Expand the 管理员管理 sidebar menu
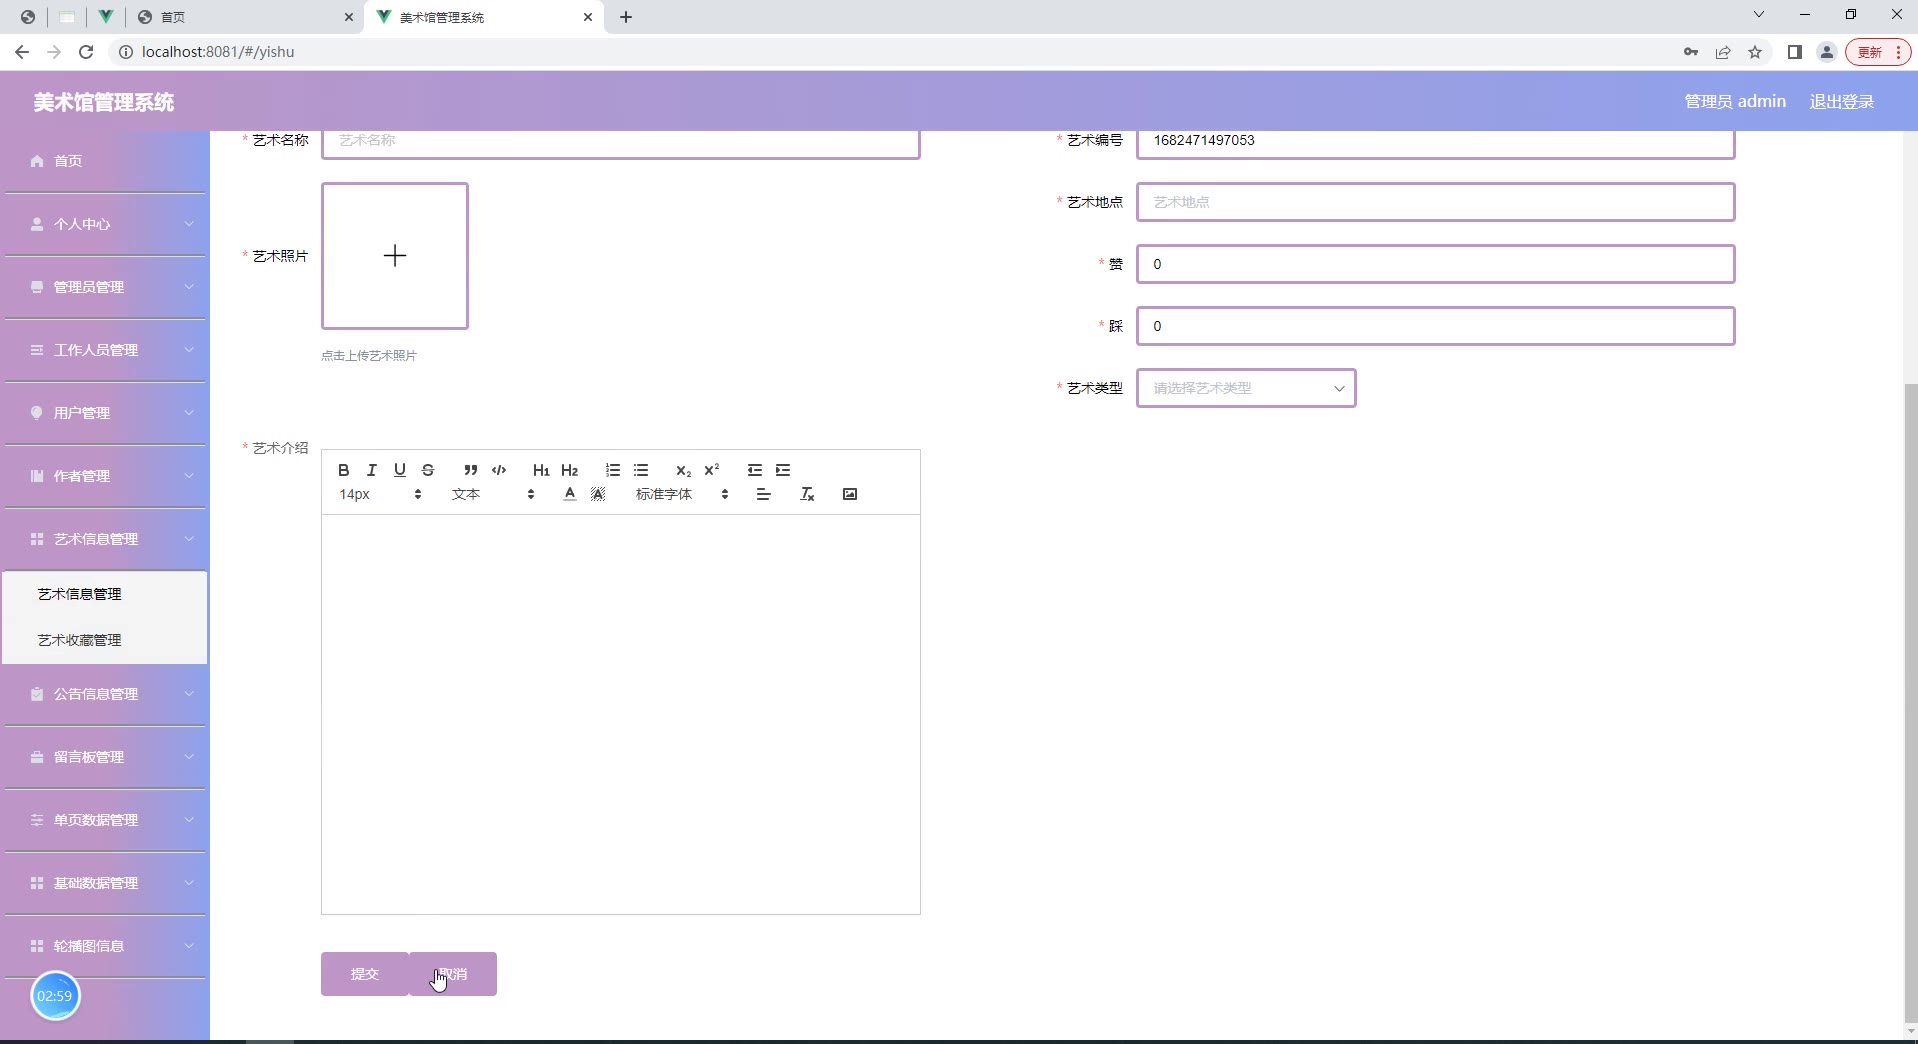 [105, 287]
